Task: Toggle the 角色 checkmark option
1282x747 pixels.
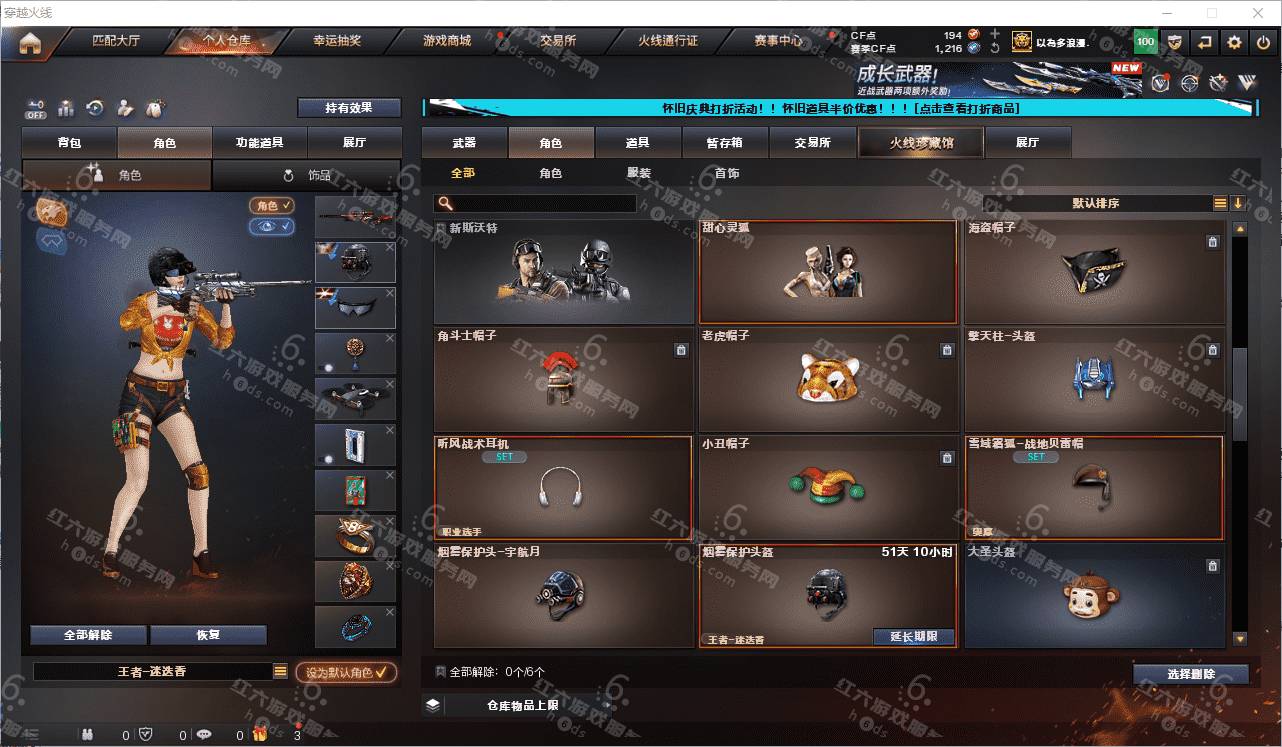Action: [x=272, y=205]
